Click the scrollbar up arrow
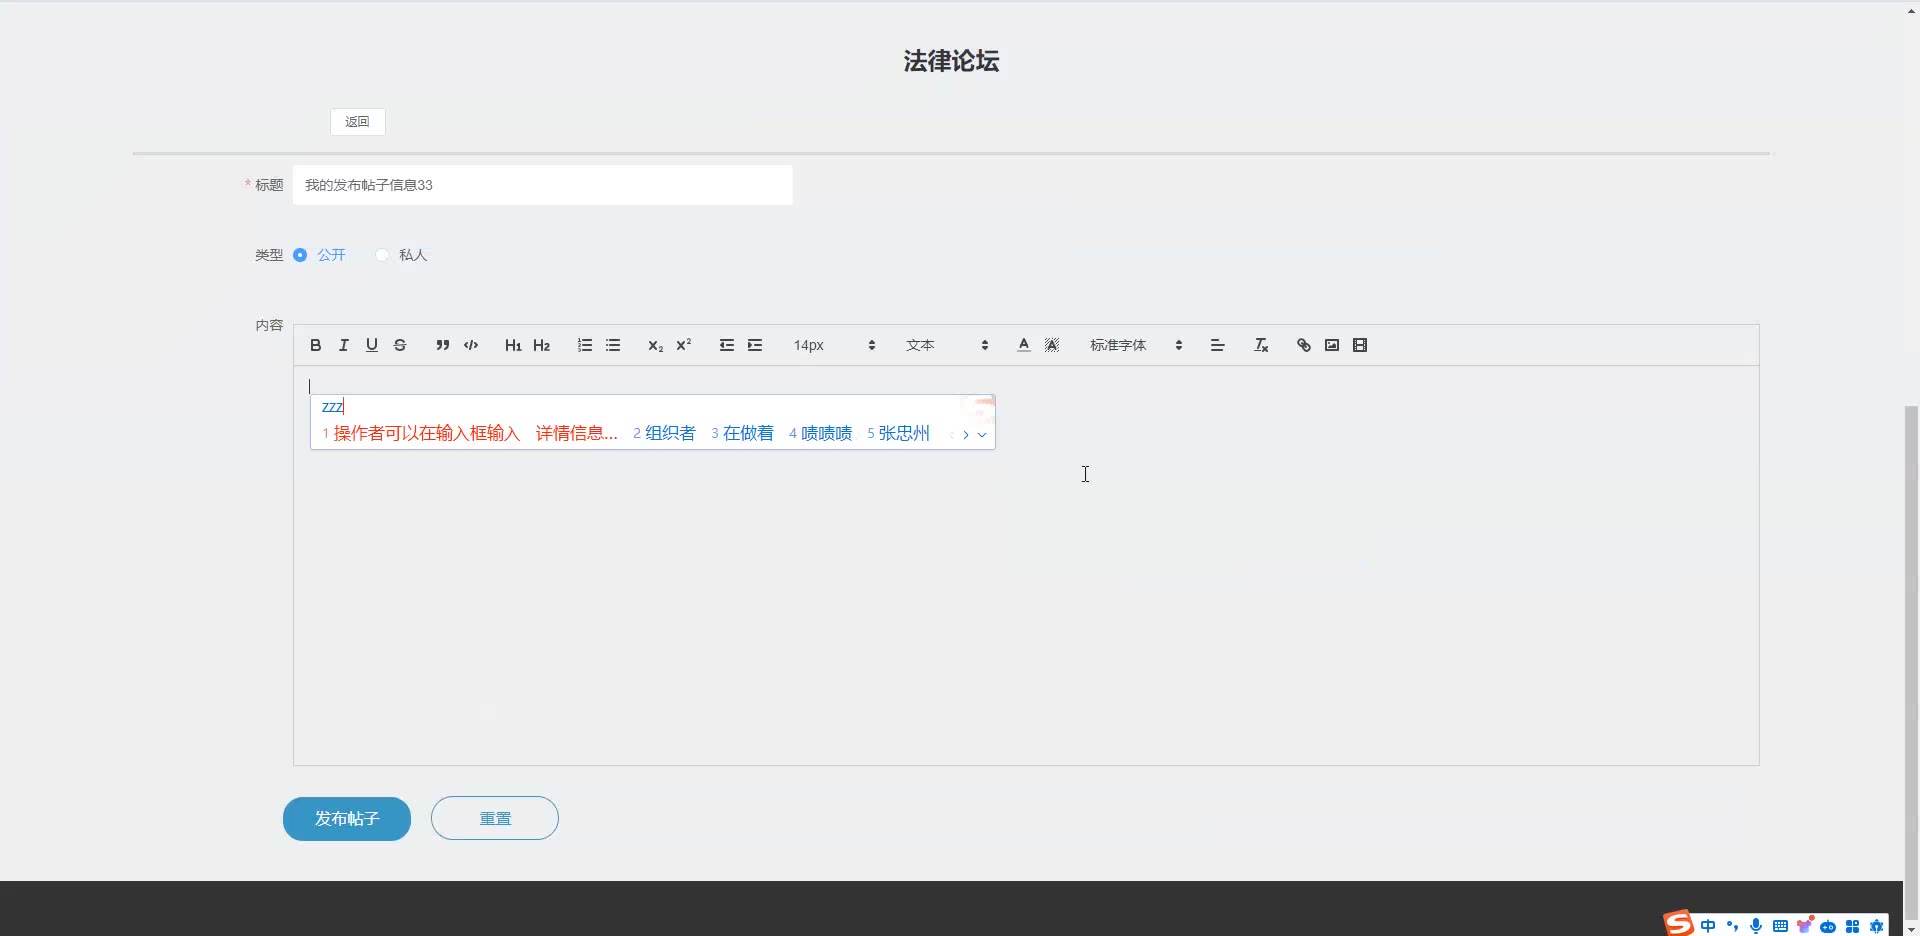The height and width of the screenshot is (936, 1920). coord(1912,11)
